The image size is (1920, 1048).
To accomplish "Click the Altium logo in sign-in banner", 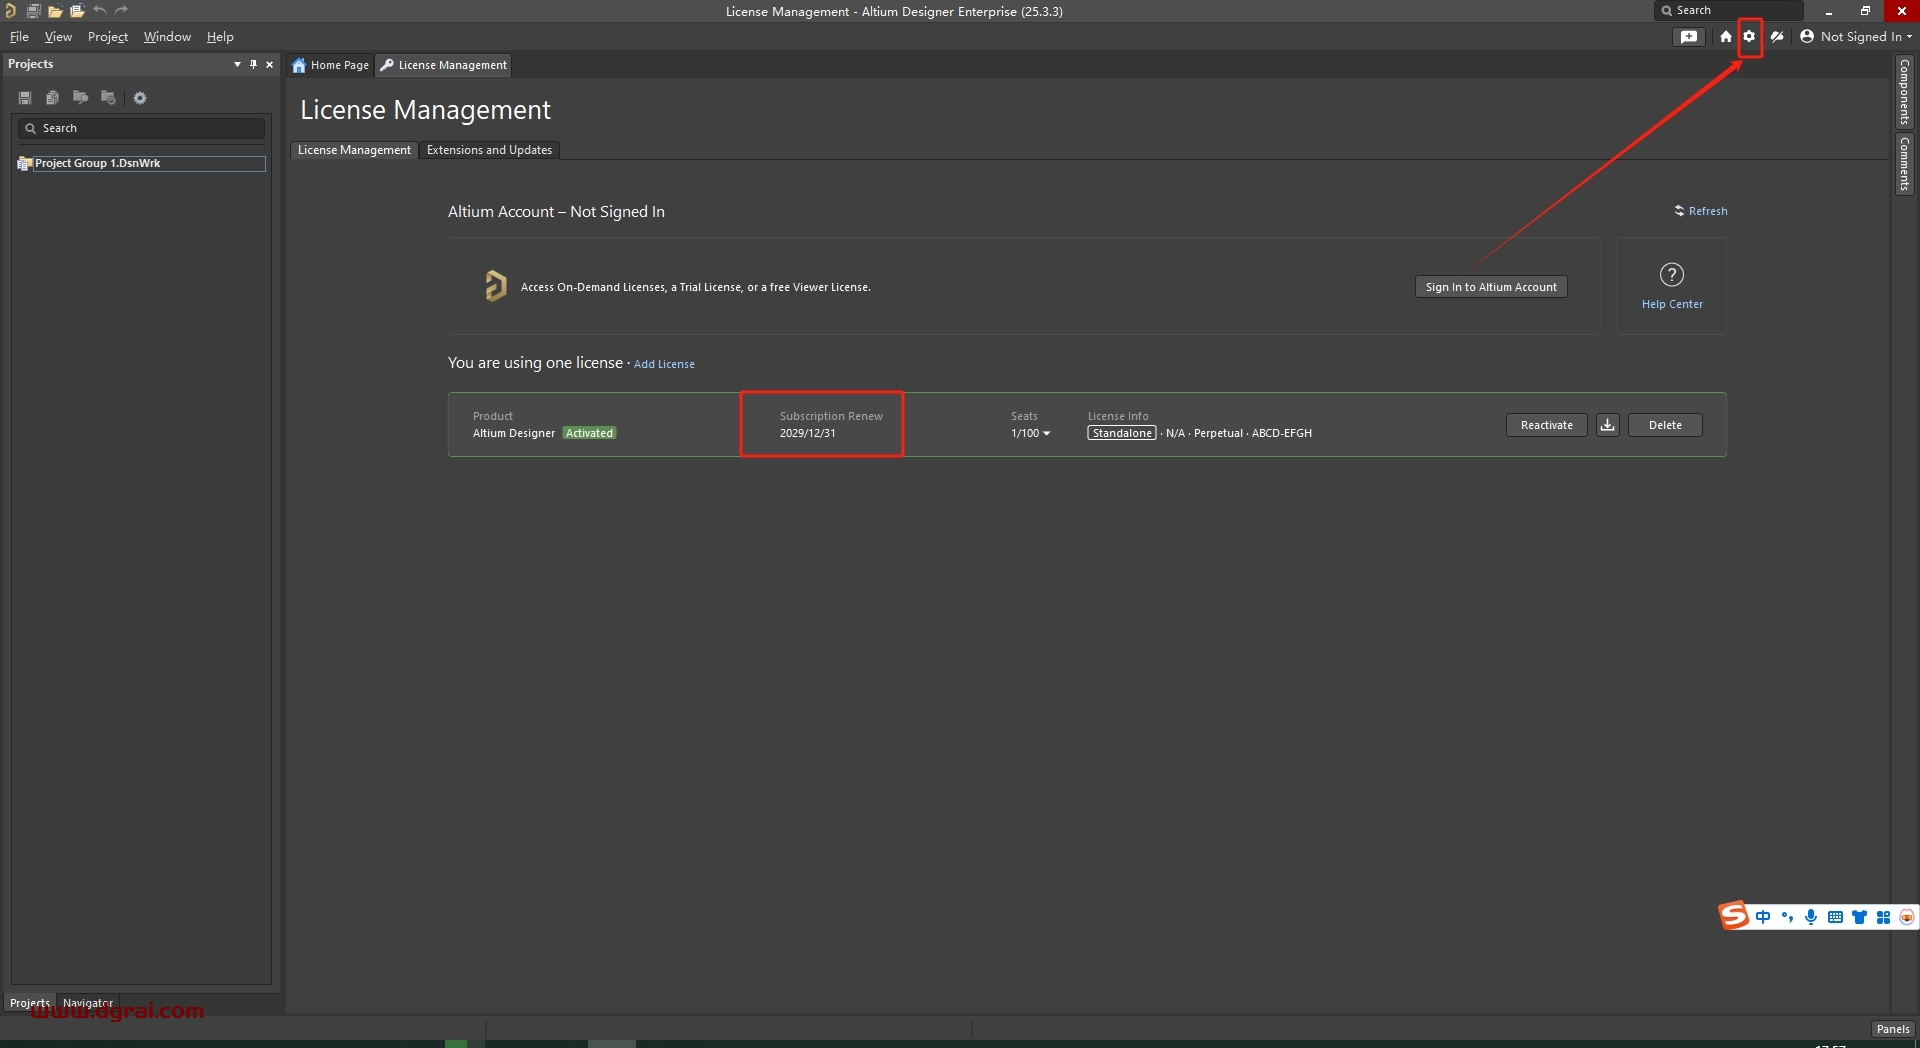I will tap(495, 285).
